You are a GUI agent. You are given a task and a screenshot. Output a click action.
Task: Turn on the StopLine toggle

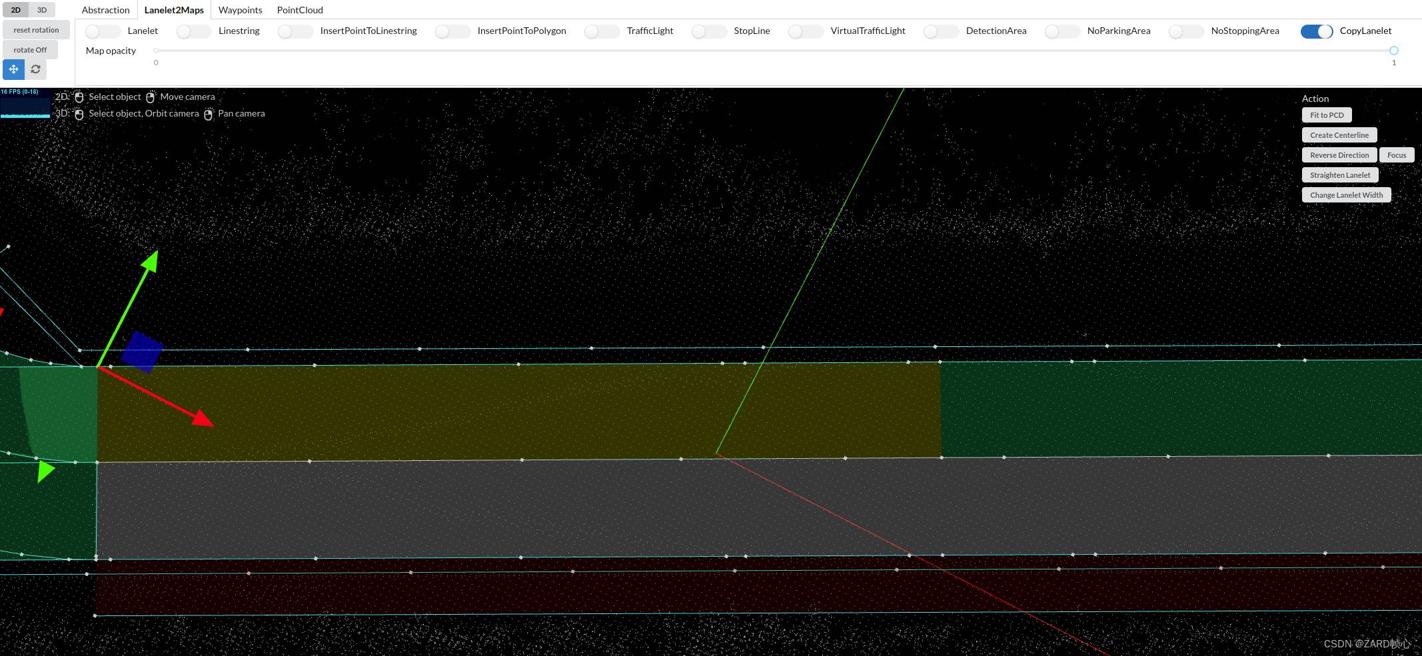tap(708, 31)
